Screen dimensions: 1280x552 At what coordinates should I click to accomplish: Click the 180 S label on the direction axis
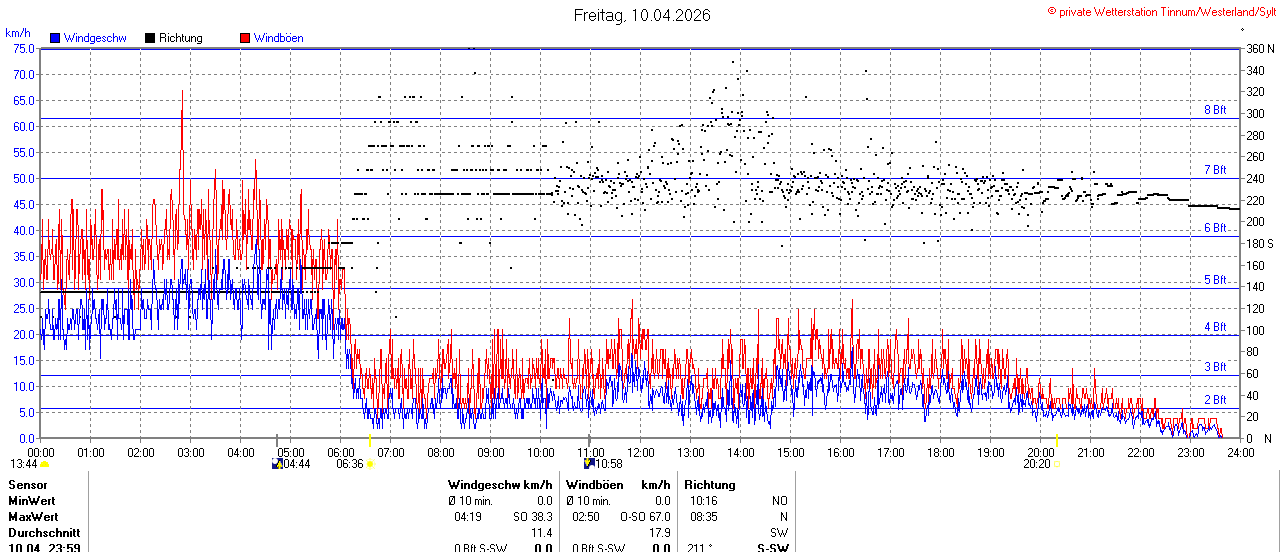point(1260,243)
